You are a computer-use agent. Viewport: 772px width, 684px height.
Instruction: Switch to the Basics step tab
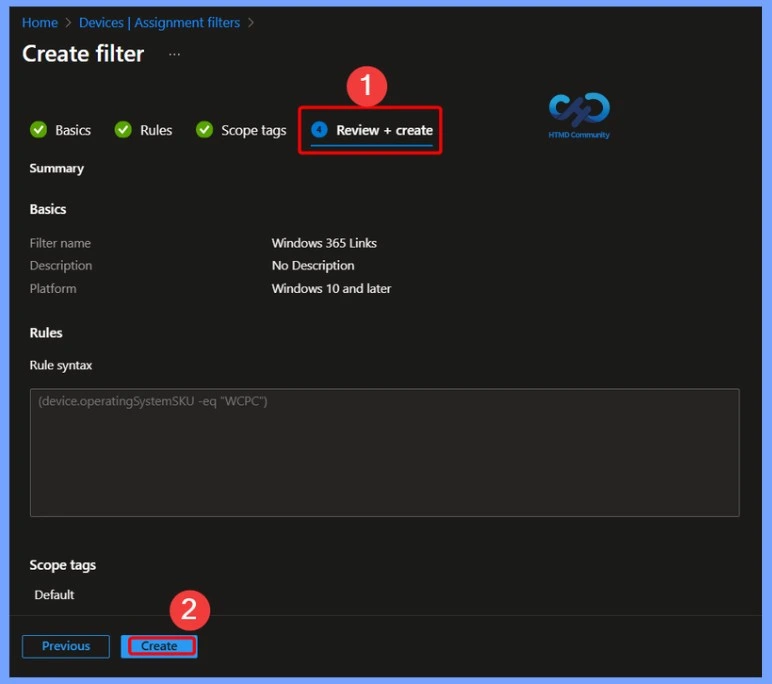click(x=73, y=130)
